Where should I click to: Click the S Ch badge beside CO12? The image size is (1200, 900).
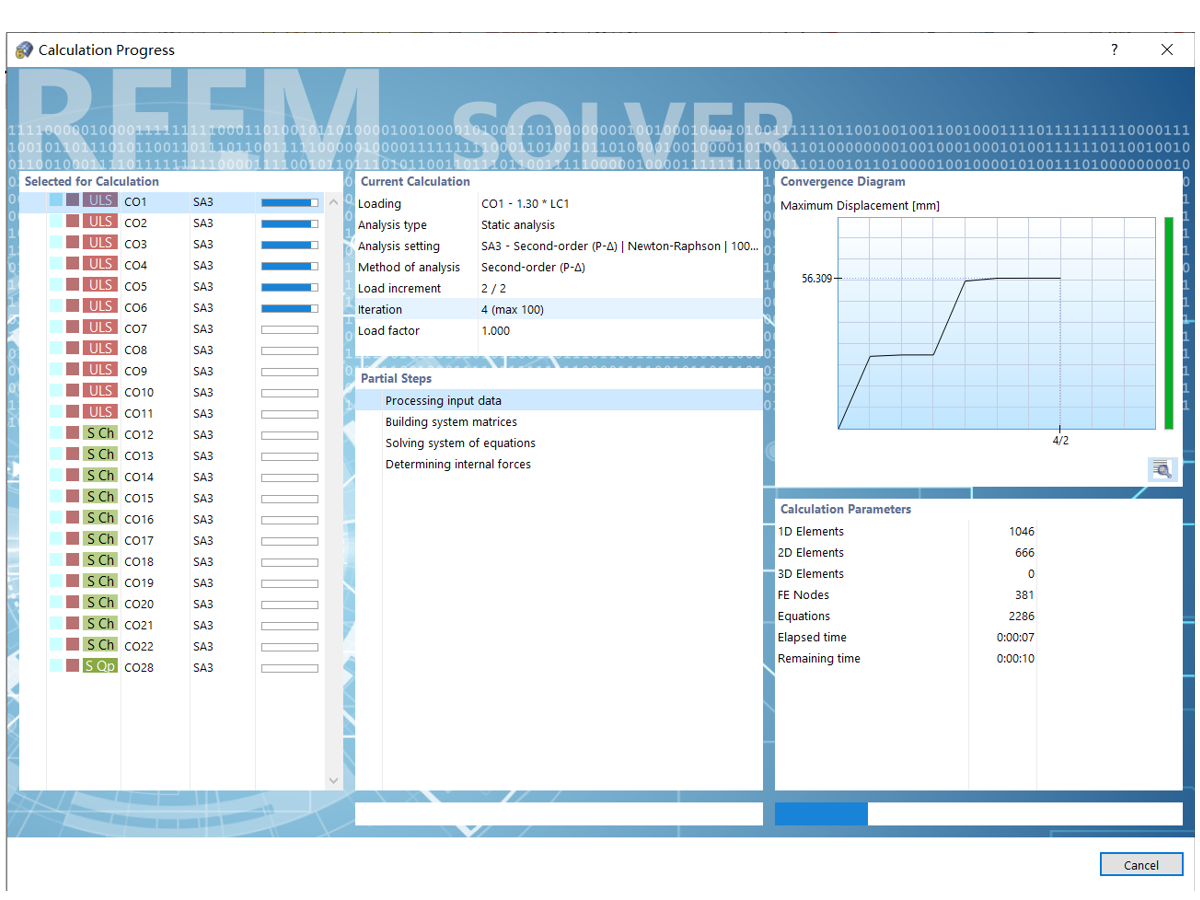tap(100, 434)
